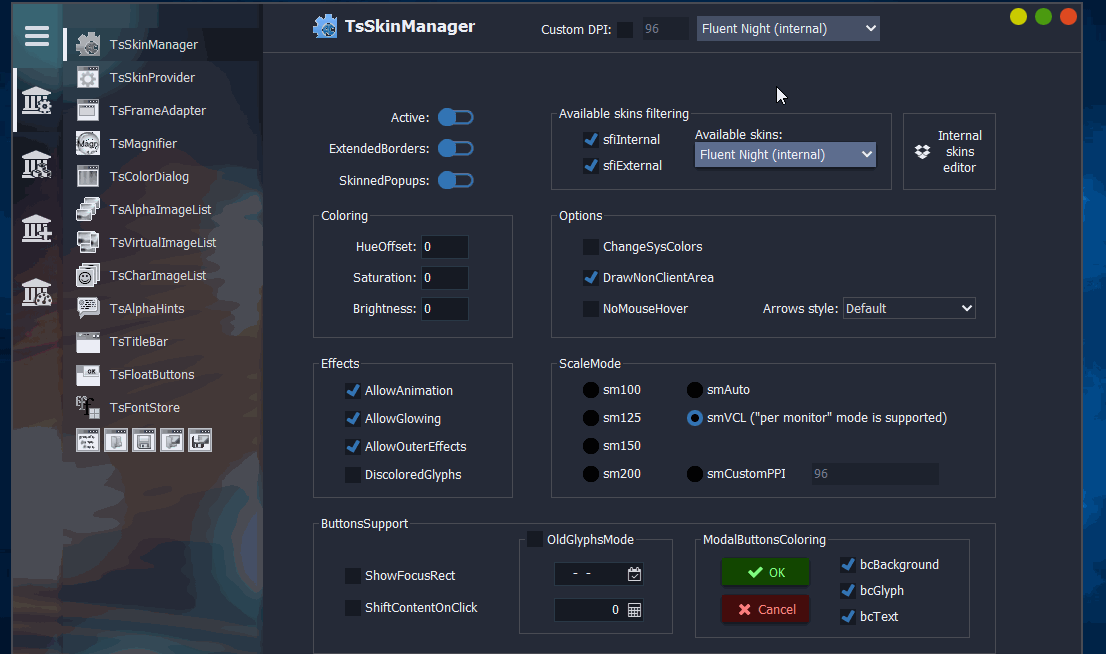
Task: Uncheck the AllowGlowing checkbox
Action: (353, 419)
